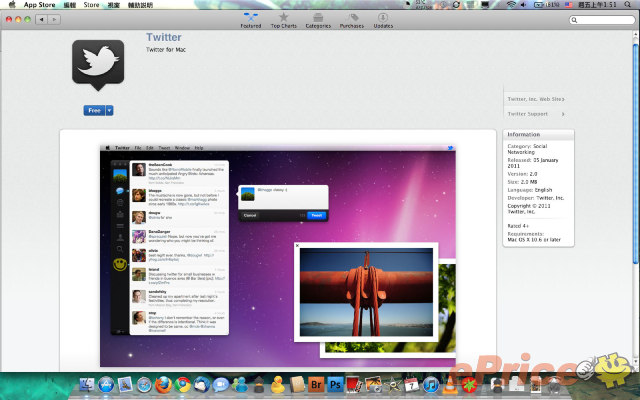Open Adobe Bridge from the Dock

[316, 384]
